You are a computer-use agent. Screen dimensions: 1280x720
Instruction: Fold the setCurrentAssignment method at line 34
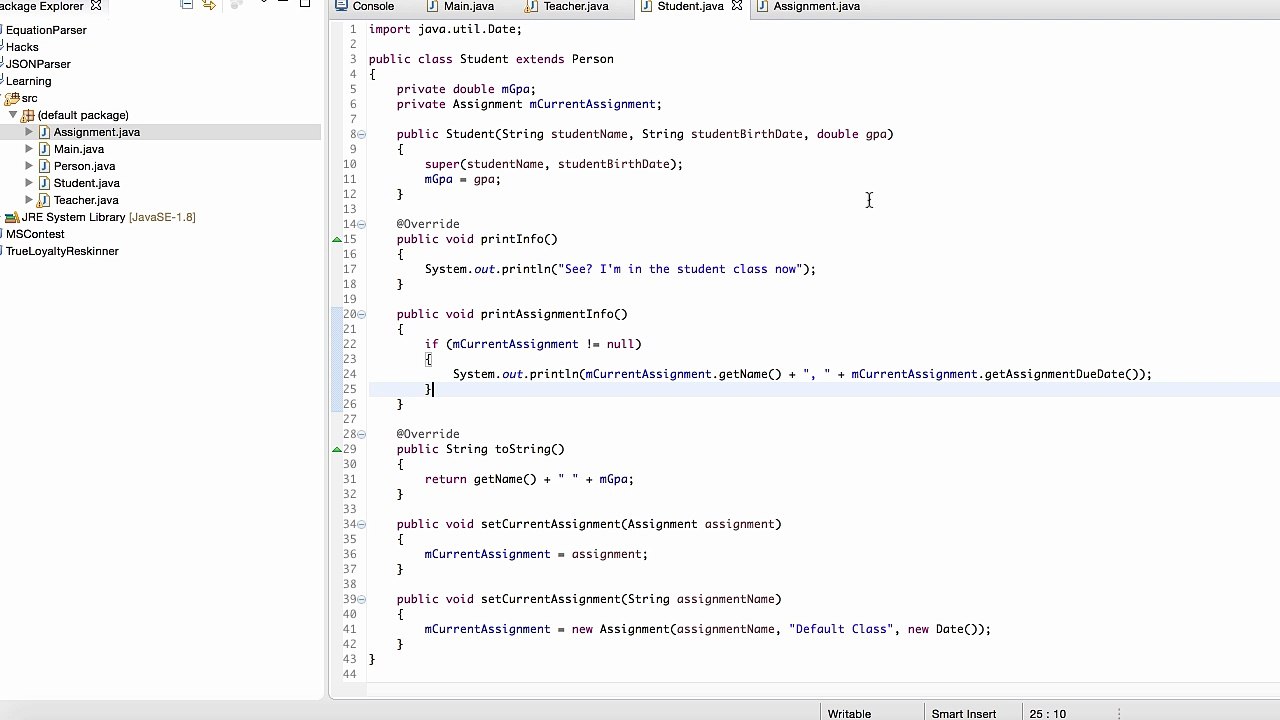coord(362,524)
